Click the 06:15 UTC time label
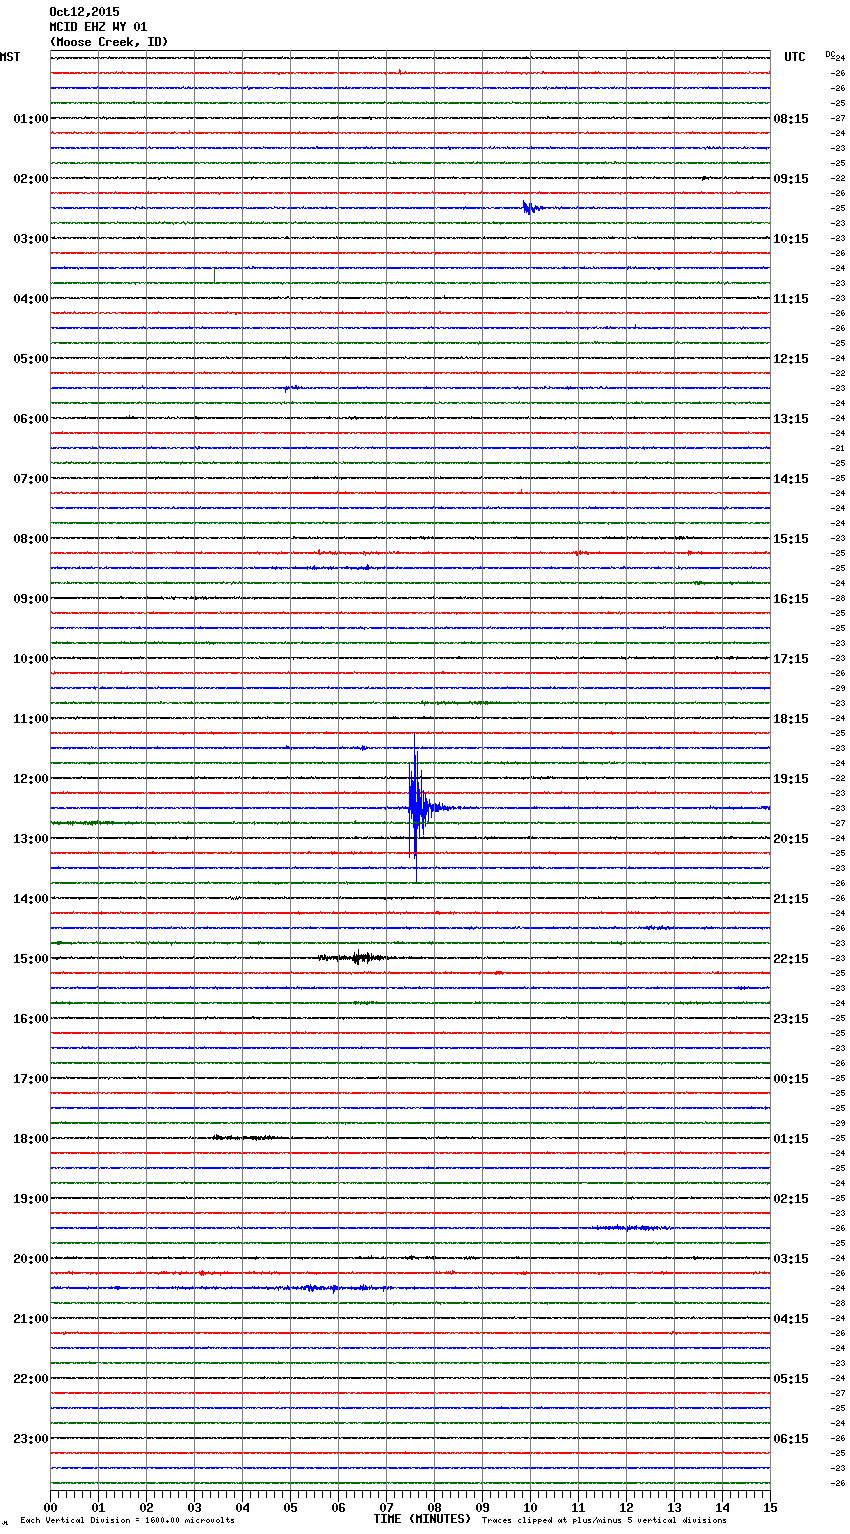The height and width of the screenshot is (1534, 850). pos(791,1438)
